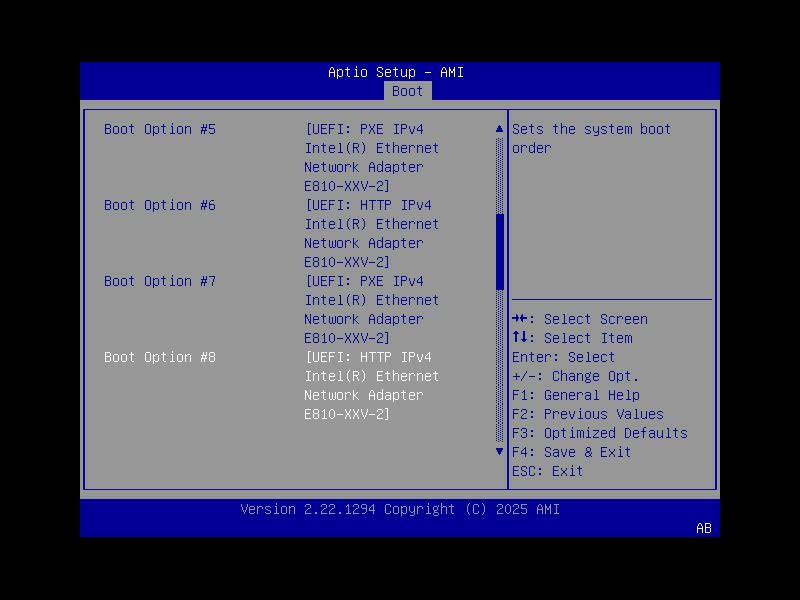Image resolution: width=800 pixels, height=600 pixels.
Task: Select the Boot Option #5 label
Action: coord(160,129)
